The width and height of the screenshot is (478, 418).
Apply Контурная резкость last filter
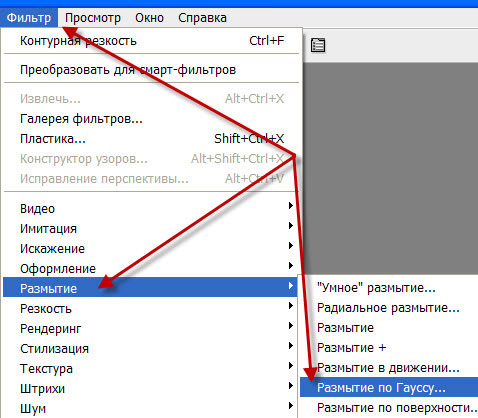[152, 41]
